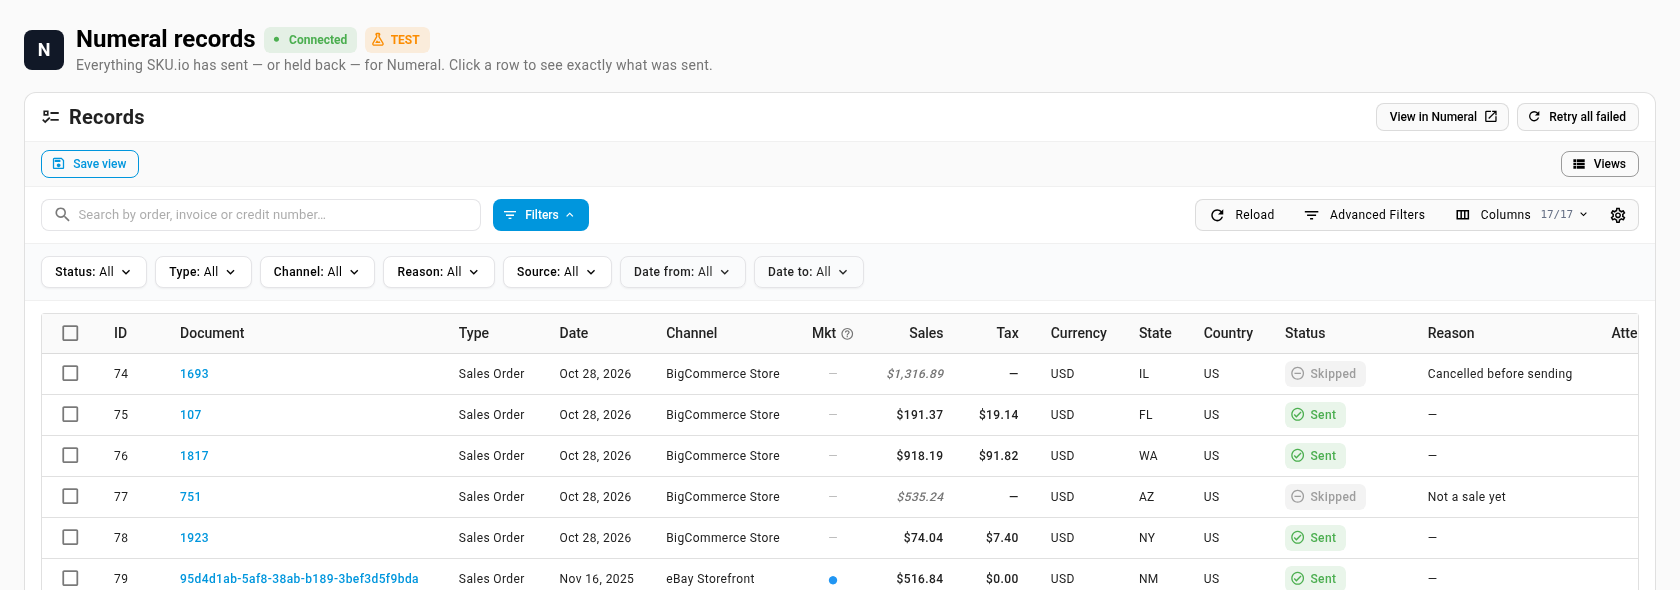Click "Not a sale yet" reason text
The width and height of the screenshot is (1680, 590).
(x=1466, y=497)
